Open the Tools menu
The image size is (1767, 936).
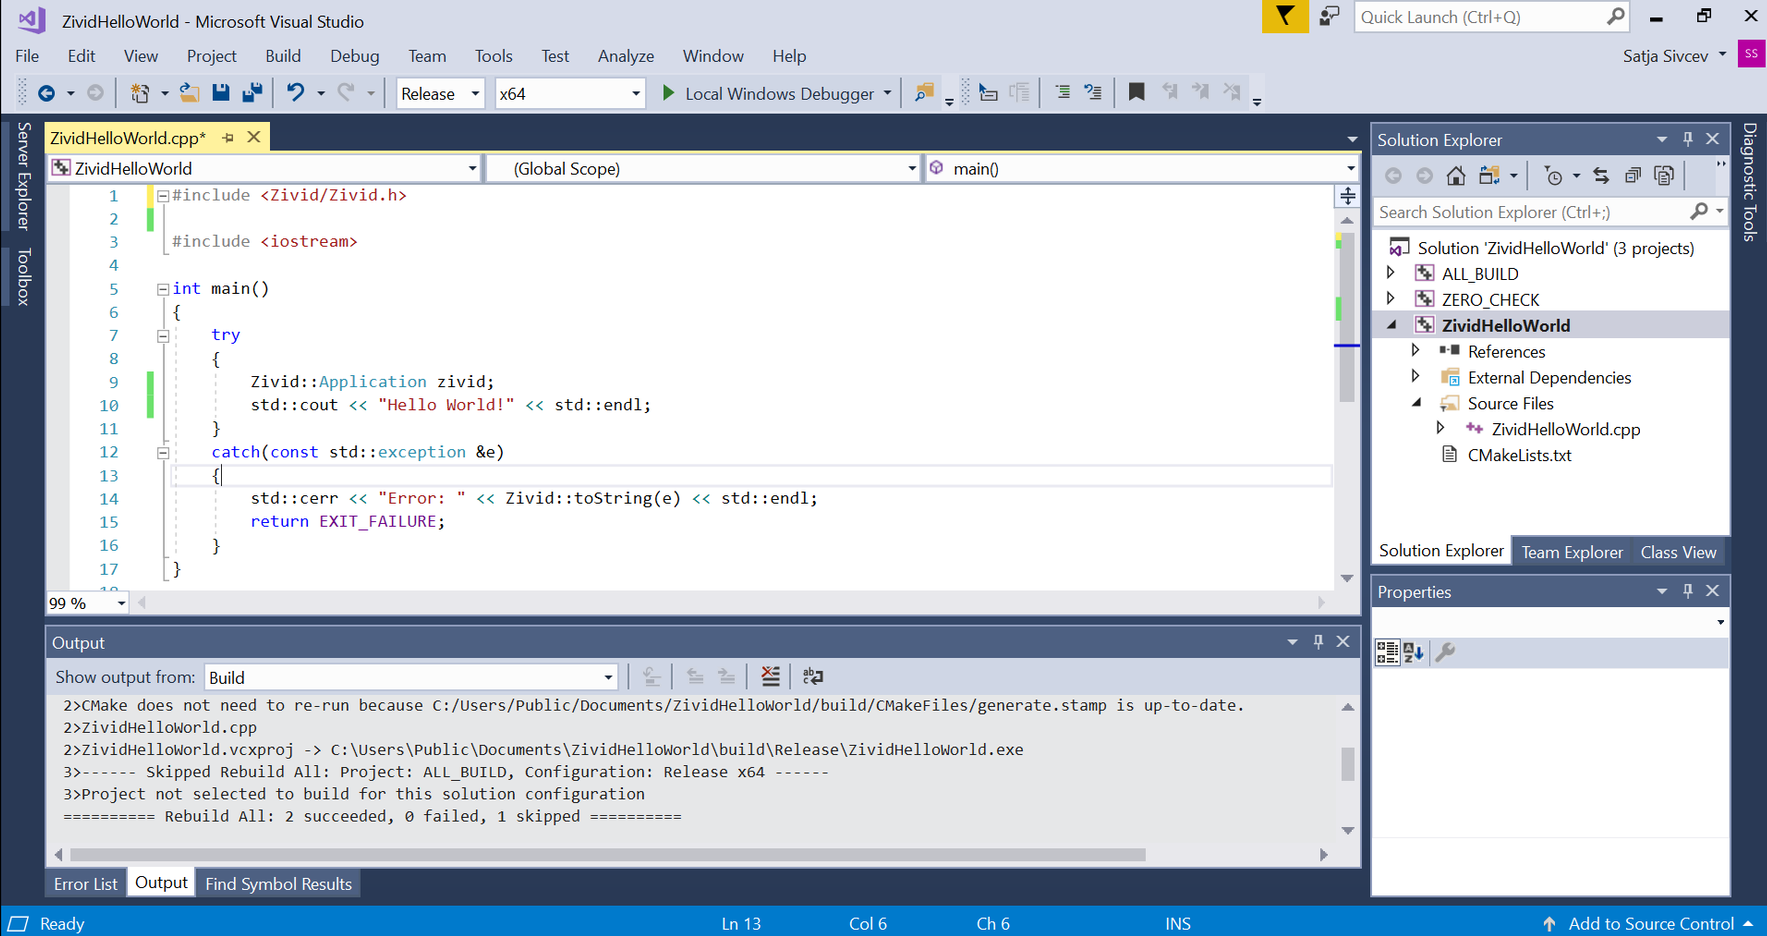(x=493, y=56)
